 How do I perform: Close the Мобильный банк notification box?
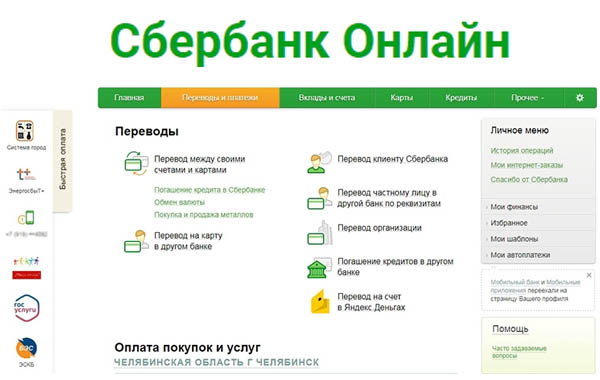[x=589, y=275]
